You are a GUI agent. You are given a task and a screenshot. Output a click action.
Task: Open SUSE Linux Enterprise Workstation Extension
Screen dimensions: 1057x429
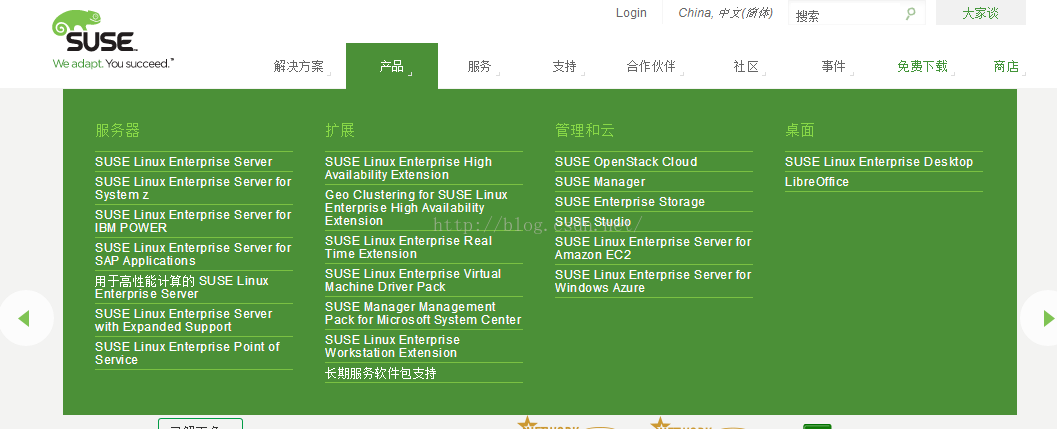tap(392, 347)
